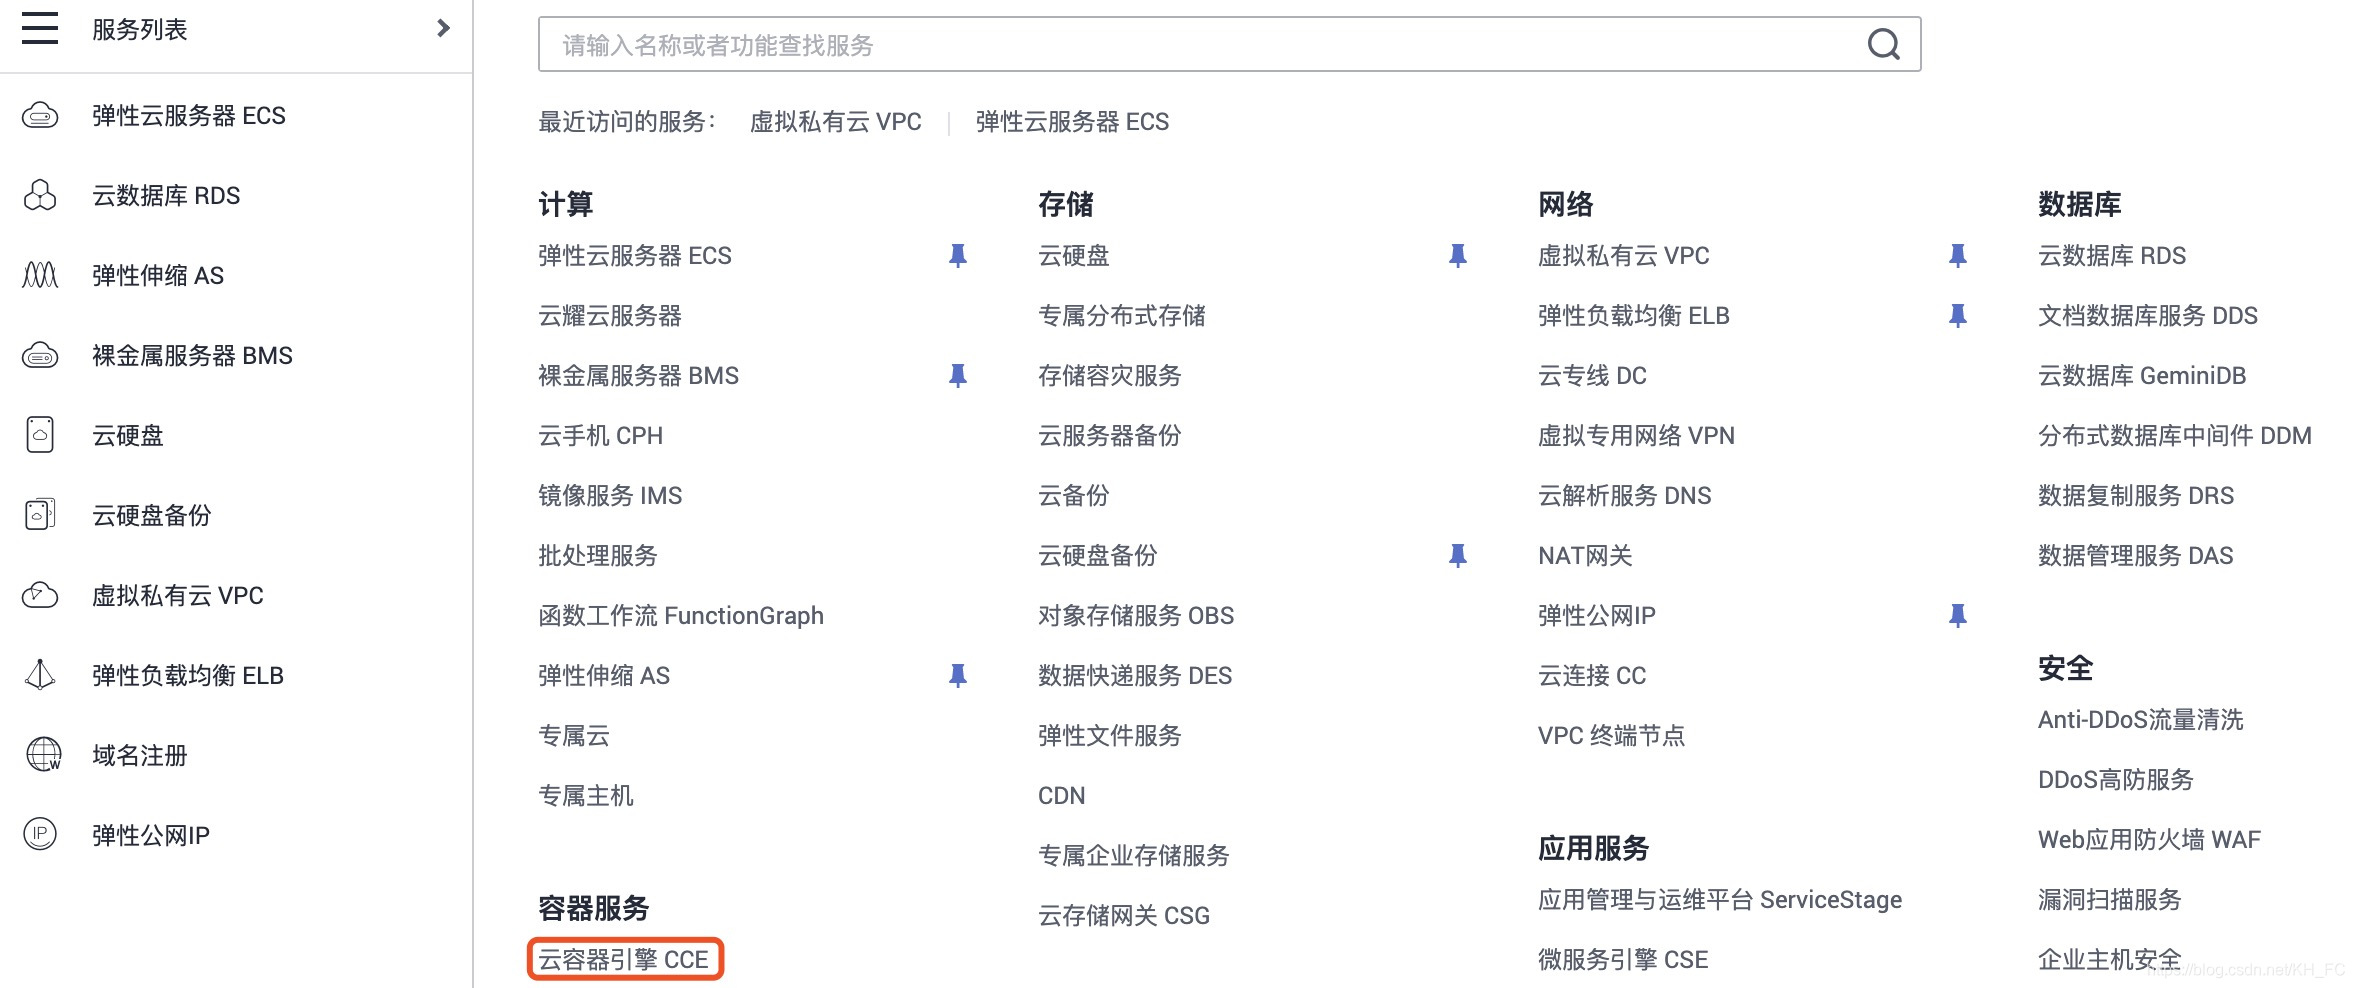Open recently visited 弹性云服务器 ECS

tap(1072, 122)
